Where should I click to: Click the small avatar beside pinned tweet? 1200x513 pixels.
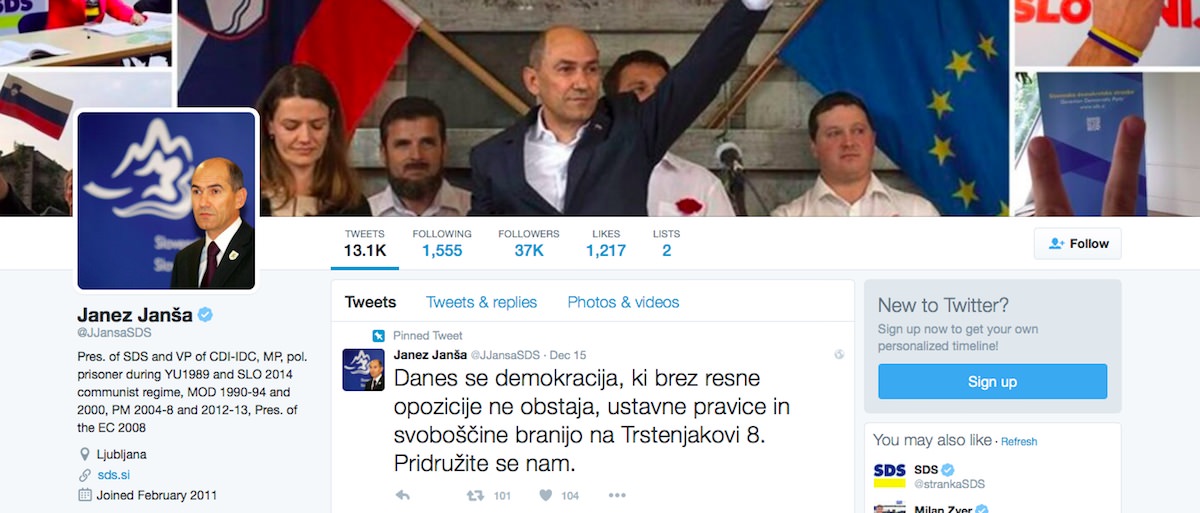pyautogui.click(x=363, y=369)
